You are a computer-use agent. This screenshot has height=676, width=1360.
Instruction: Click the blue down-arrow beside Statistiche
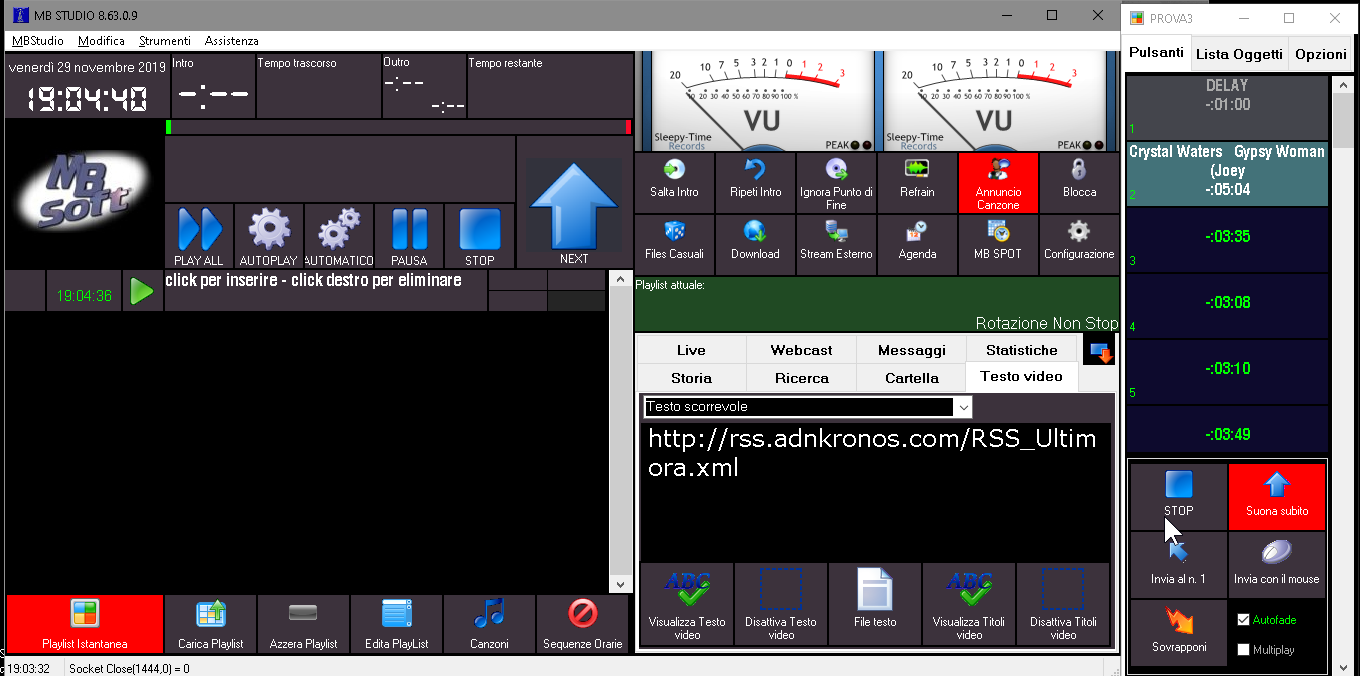[x=1101, y=352]
